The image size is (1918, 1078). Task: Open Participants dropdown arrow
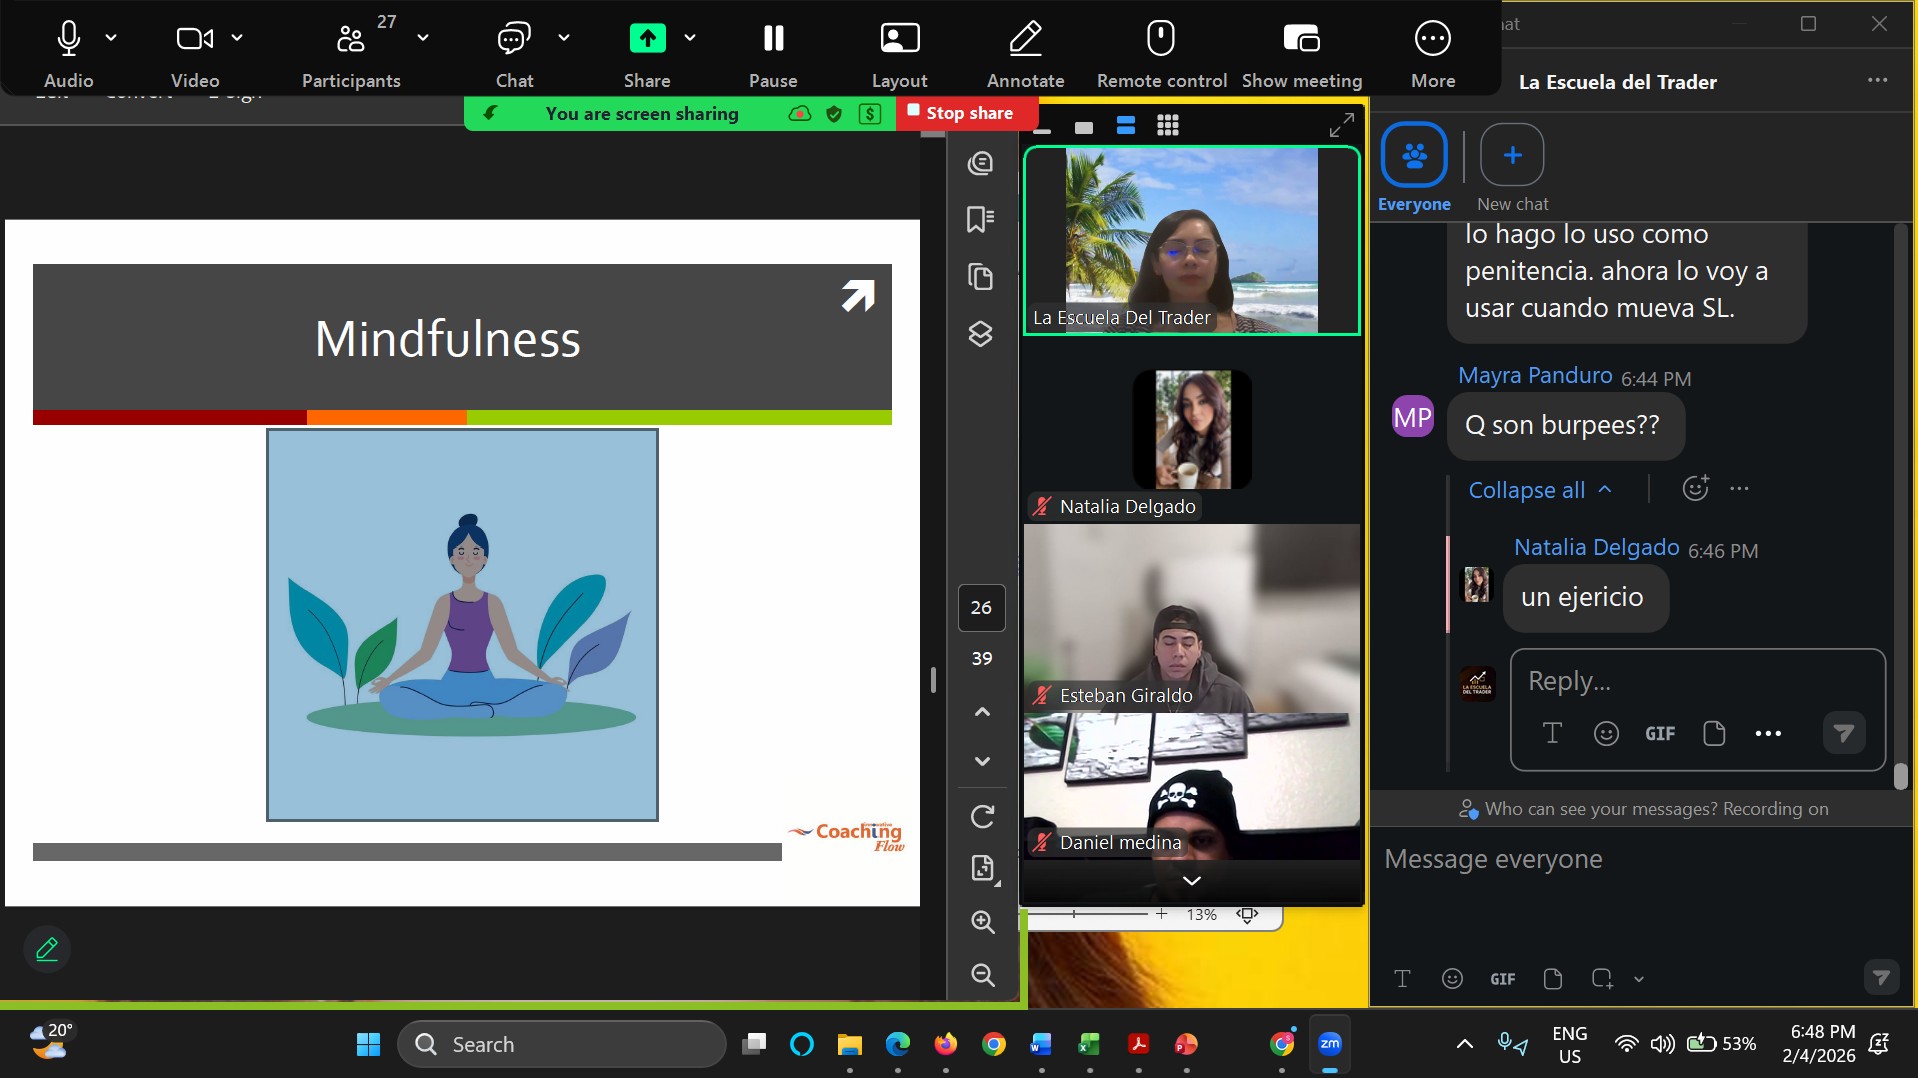[x=423, y=38]
